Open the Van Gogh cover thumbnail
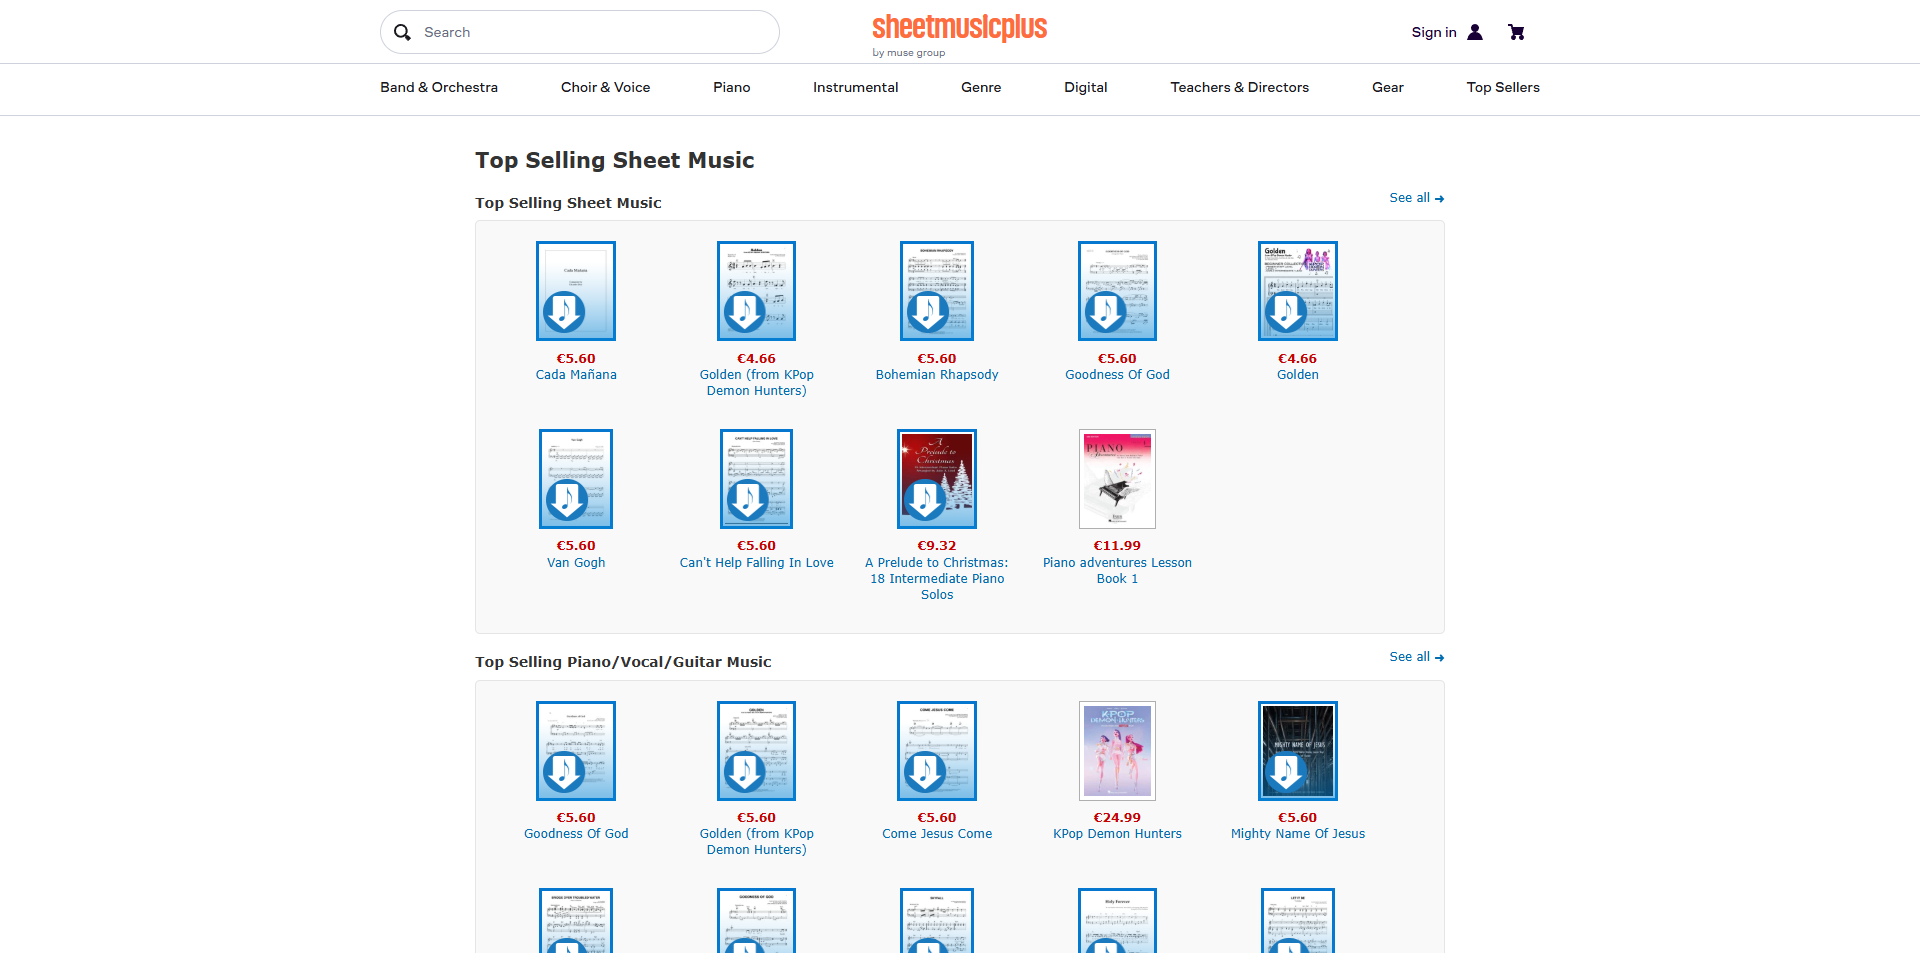This screenshot has width=1920, height=953. coord(576,479)
